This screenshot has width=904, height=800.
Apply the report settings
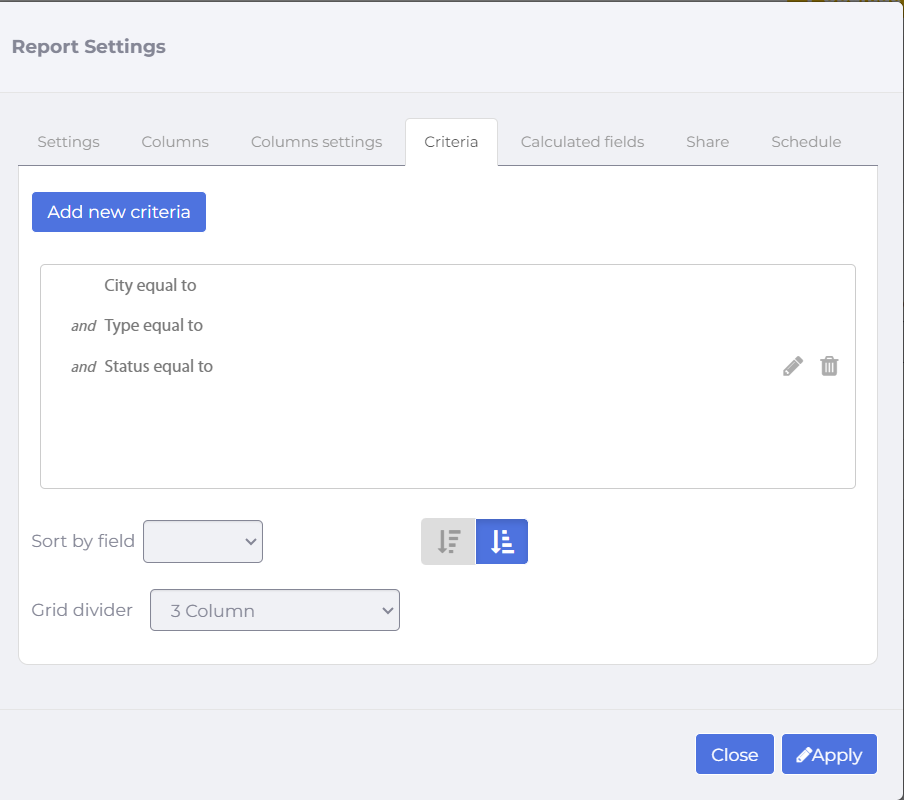tap(829, 754)
